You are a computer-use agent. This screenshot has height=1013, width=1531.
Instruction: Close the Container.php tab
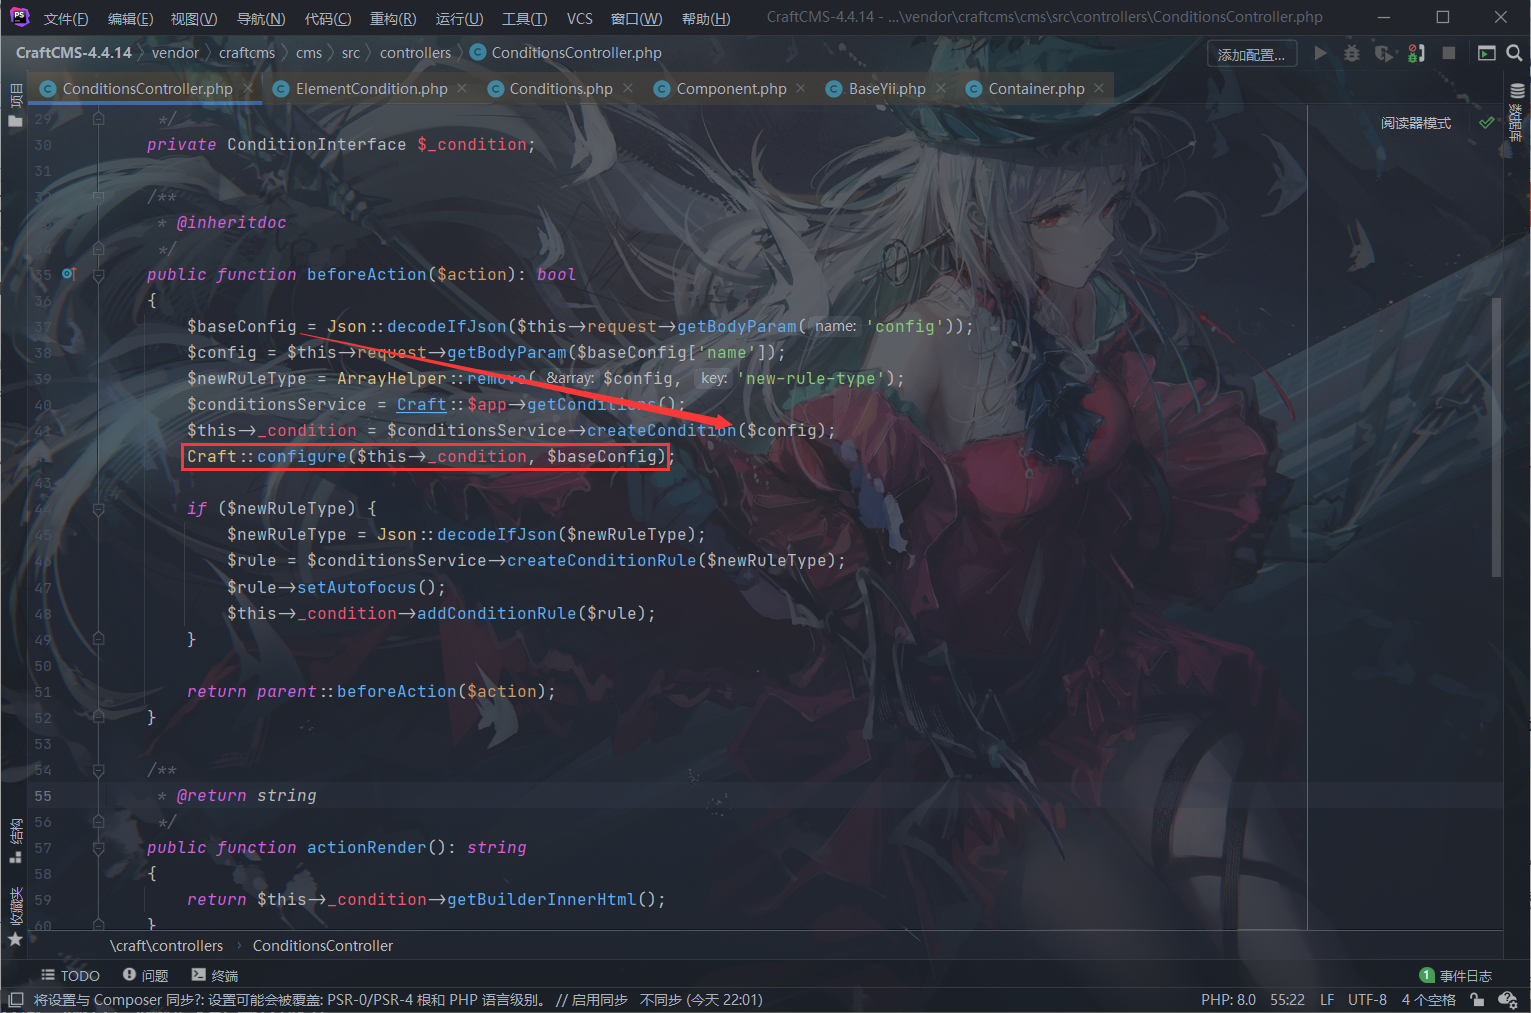coord(1099,89)
